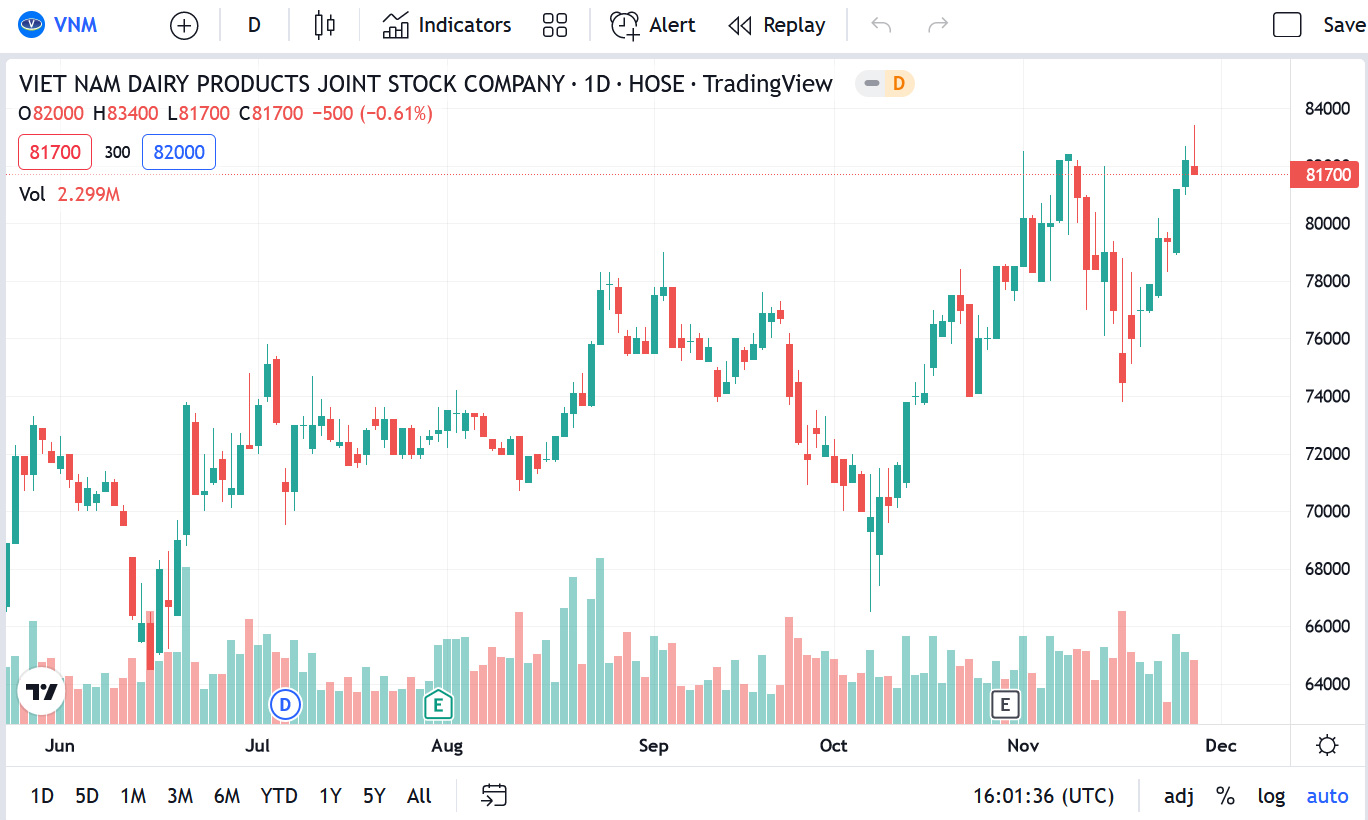Click the blue 82000 buy price button

pos(179,152)
